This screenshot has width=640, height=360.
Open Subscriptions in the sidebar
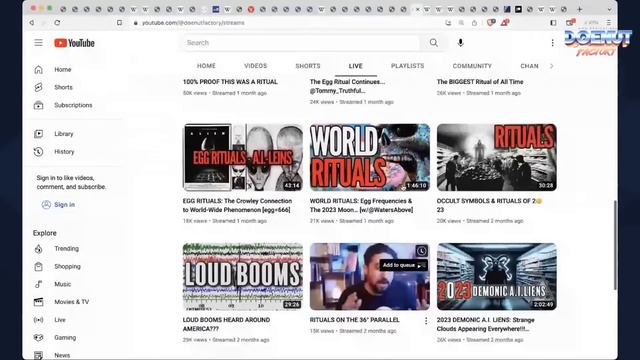pos(72,105)
